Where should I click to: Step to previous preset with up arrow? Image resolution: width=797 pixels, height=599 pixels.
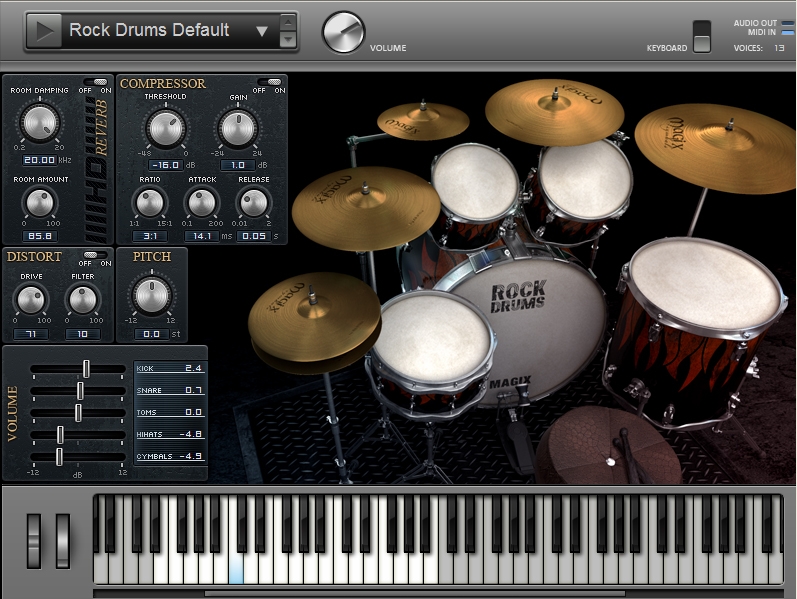pos(288,22)
